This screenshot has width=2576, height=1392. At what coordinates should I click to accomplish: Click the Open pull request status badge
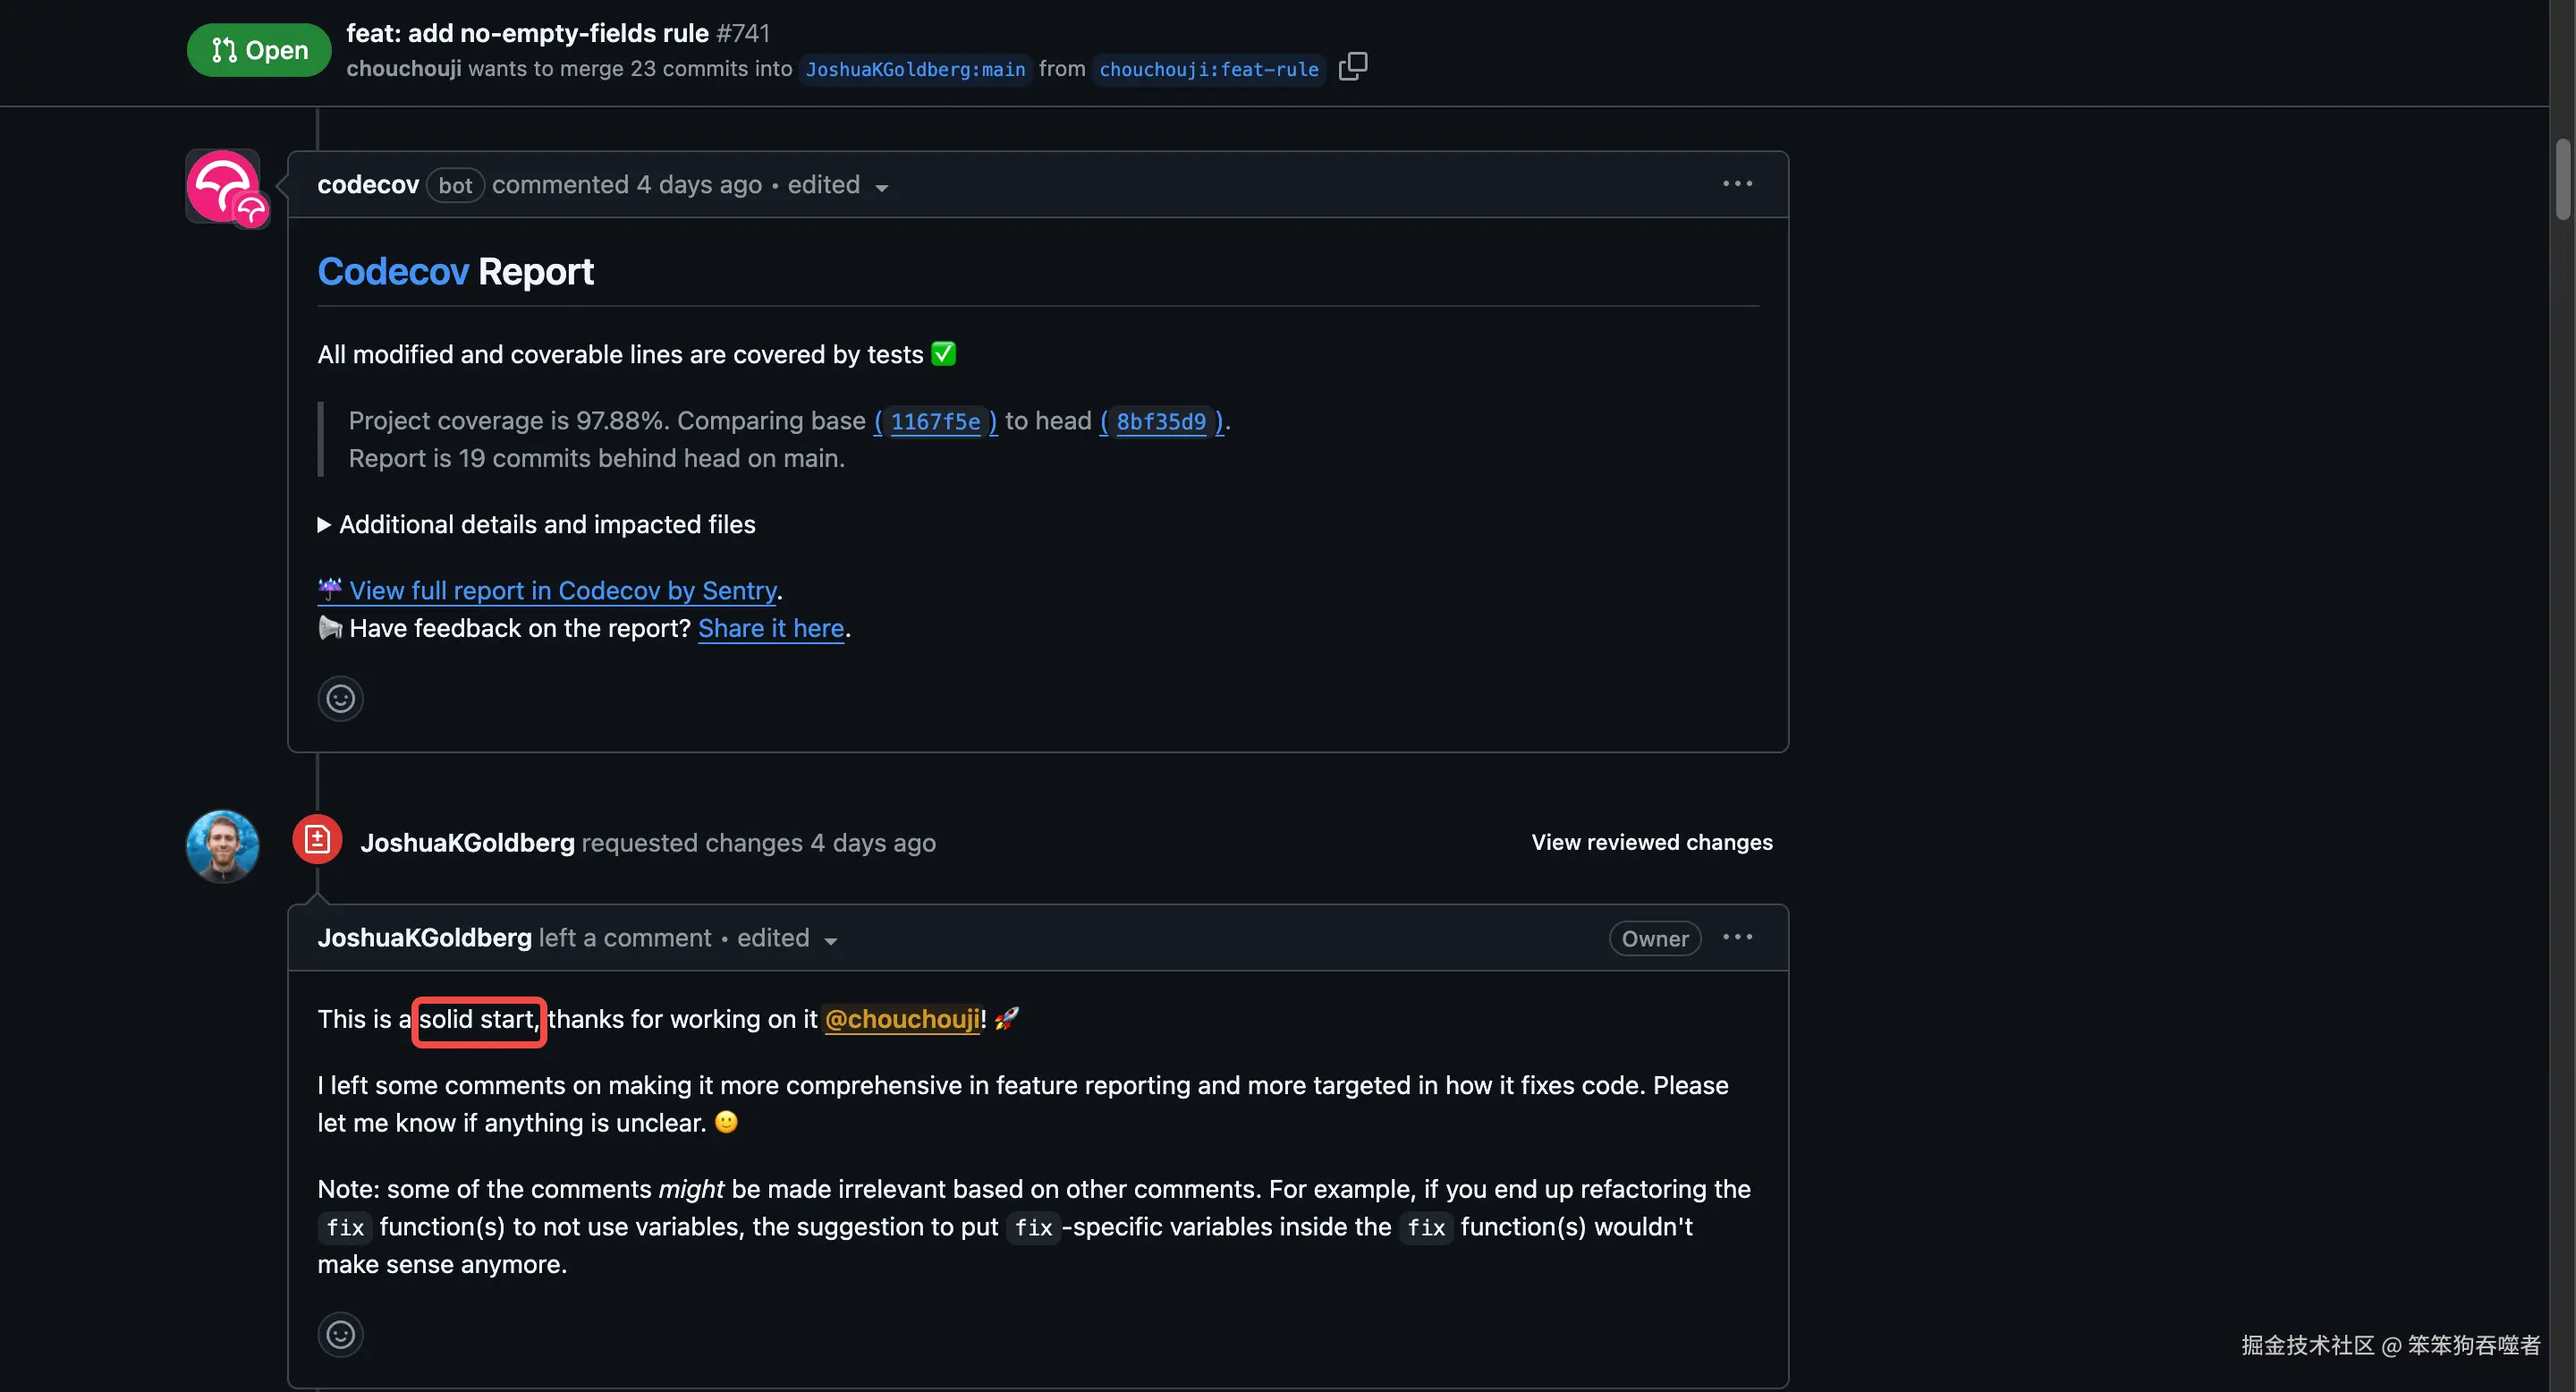[259, 50]
